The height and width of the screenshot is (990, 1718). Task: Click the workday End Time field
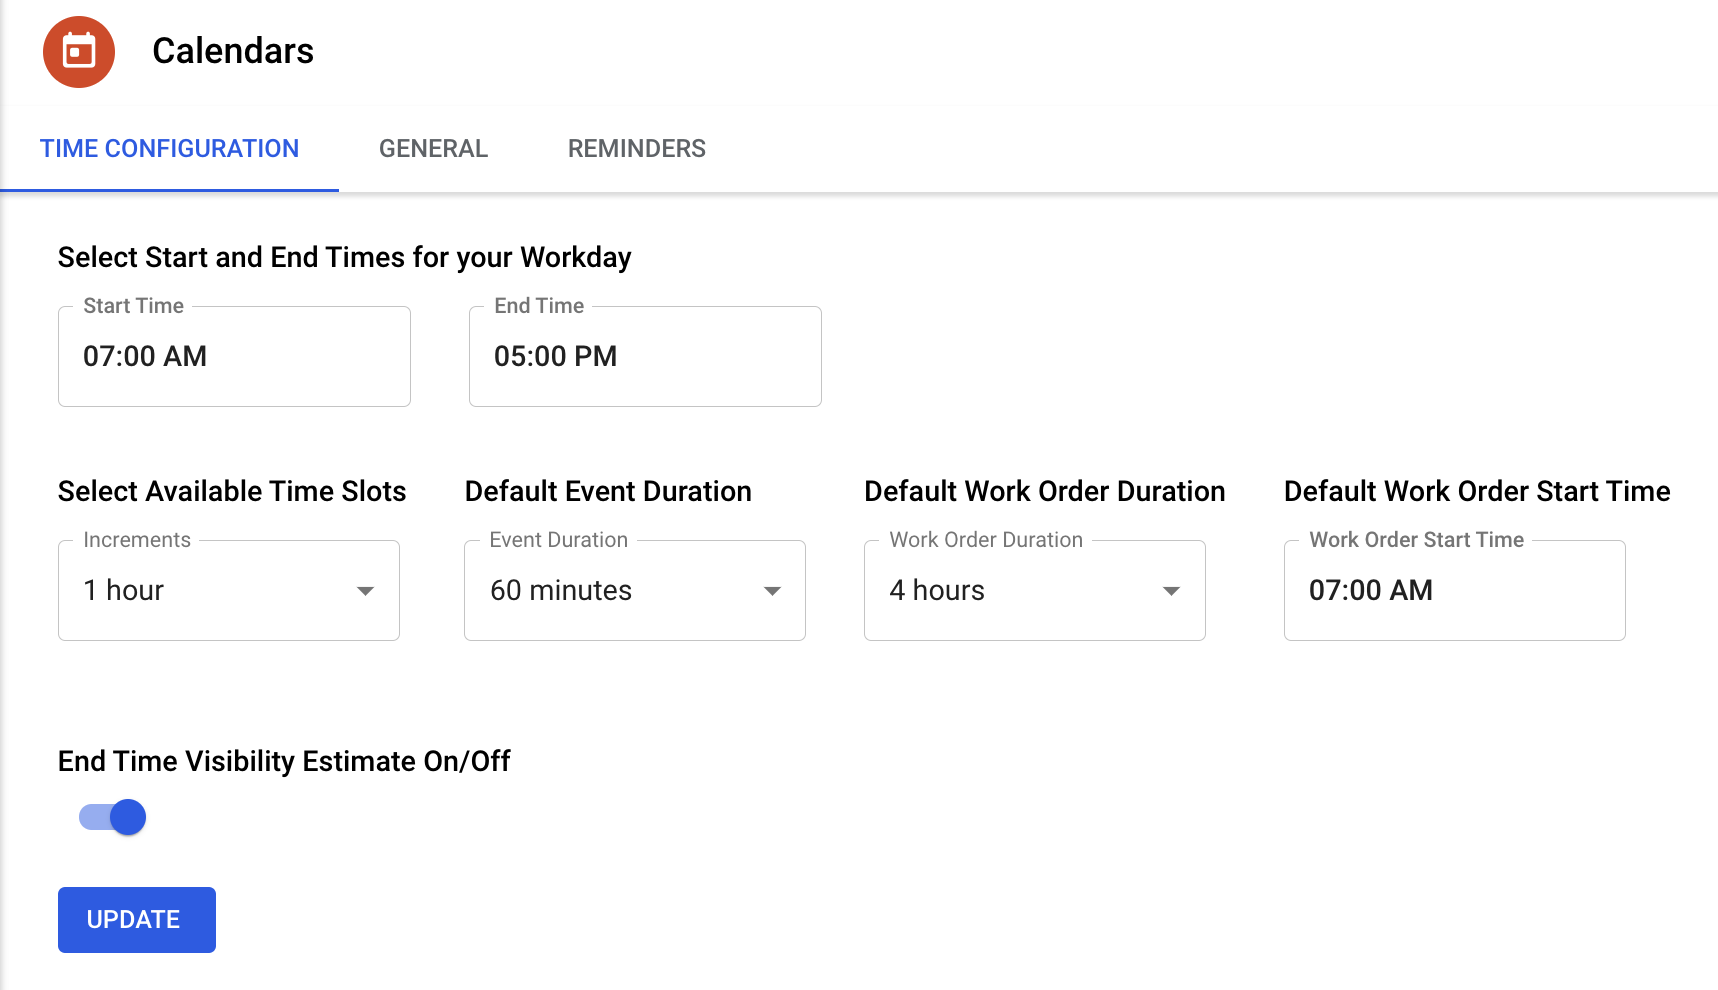[645, 357]
